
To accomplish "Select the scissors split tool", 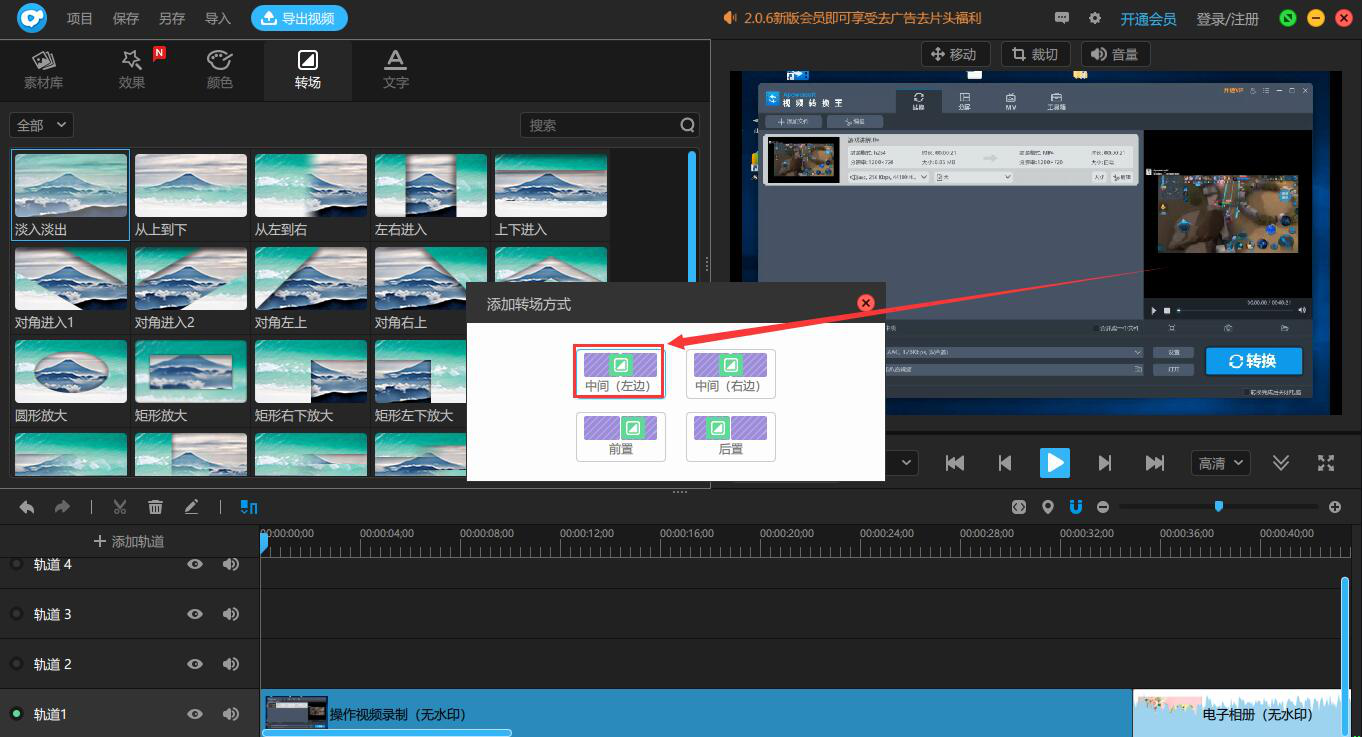I will point(120,507).
